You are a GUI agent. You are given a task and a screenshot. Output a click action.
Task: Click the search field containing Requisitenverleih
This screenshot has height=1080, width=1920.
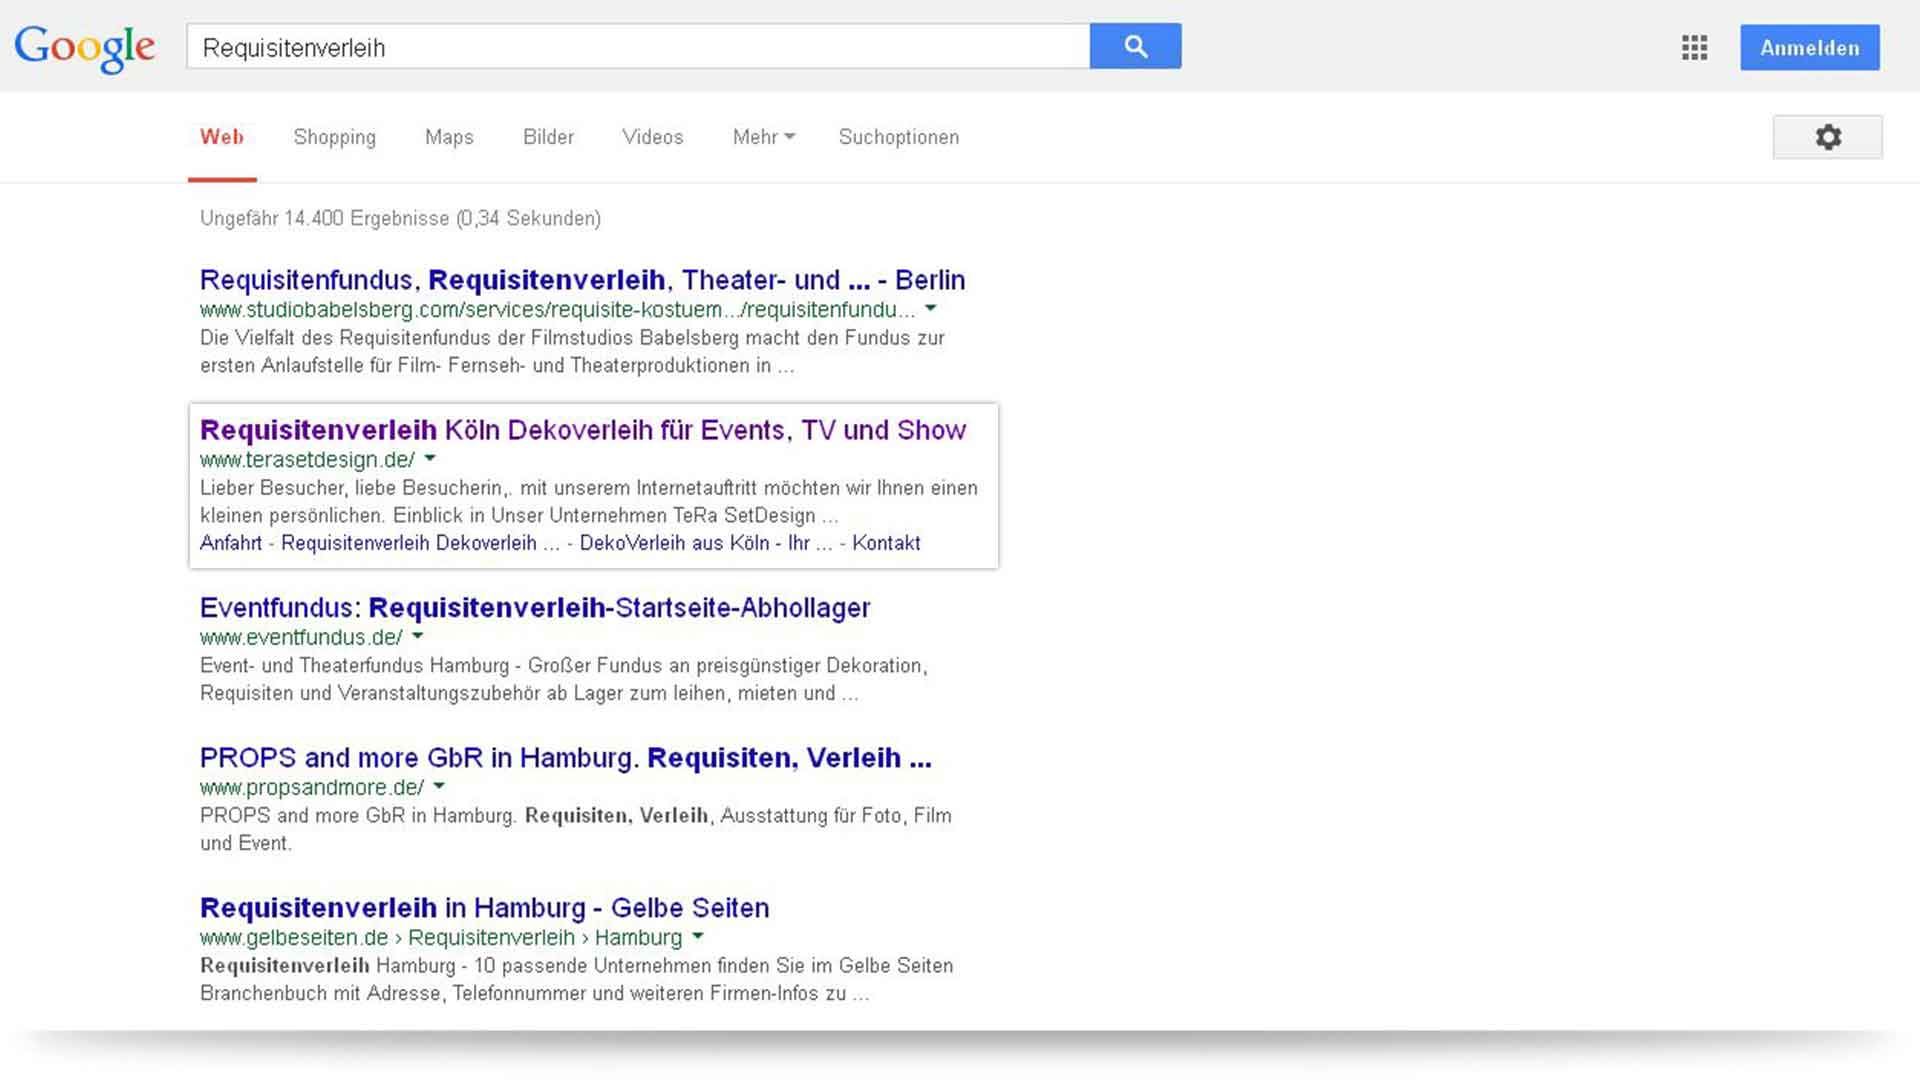[637, 47]
